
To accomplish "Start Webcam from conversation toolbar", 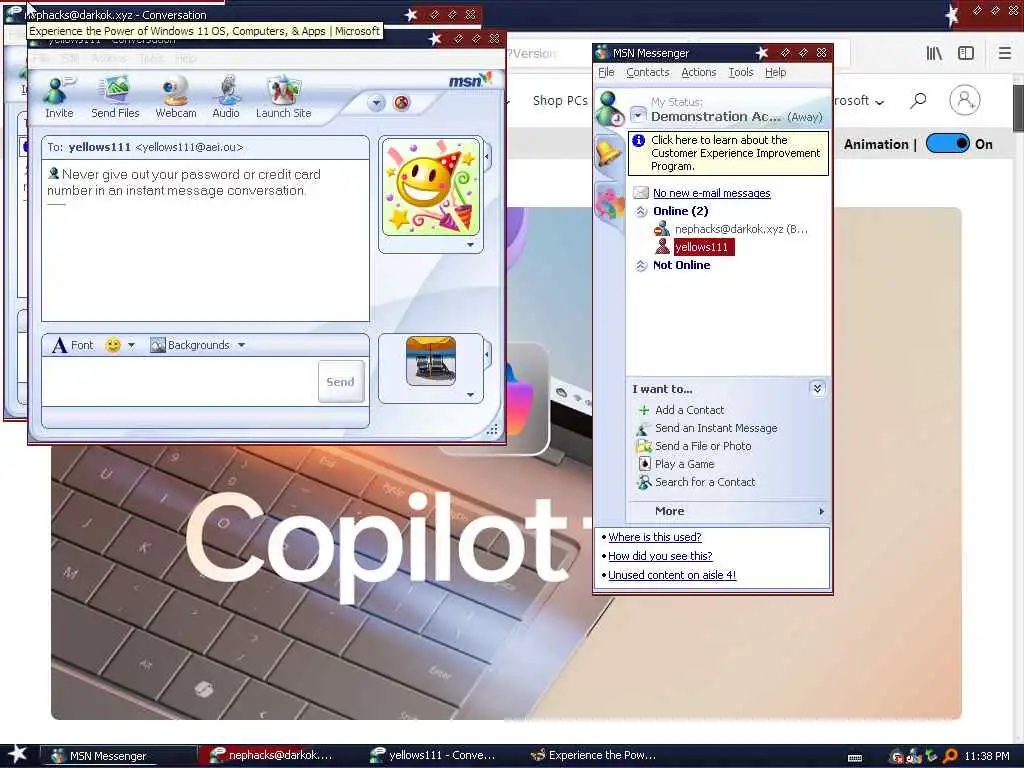I will (x=176, y=97).
